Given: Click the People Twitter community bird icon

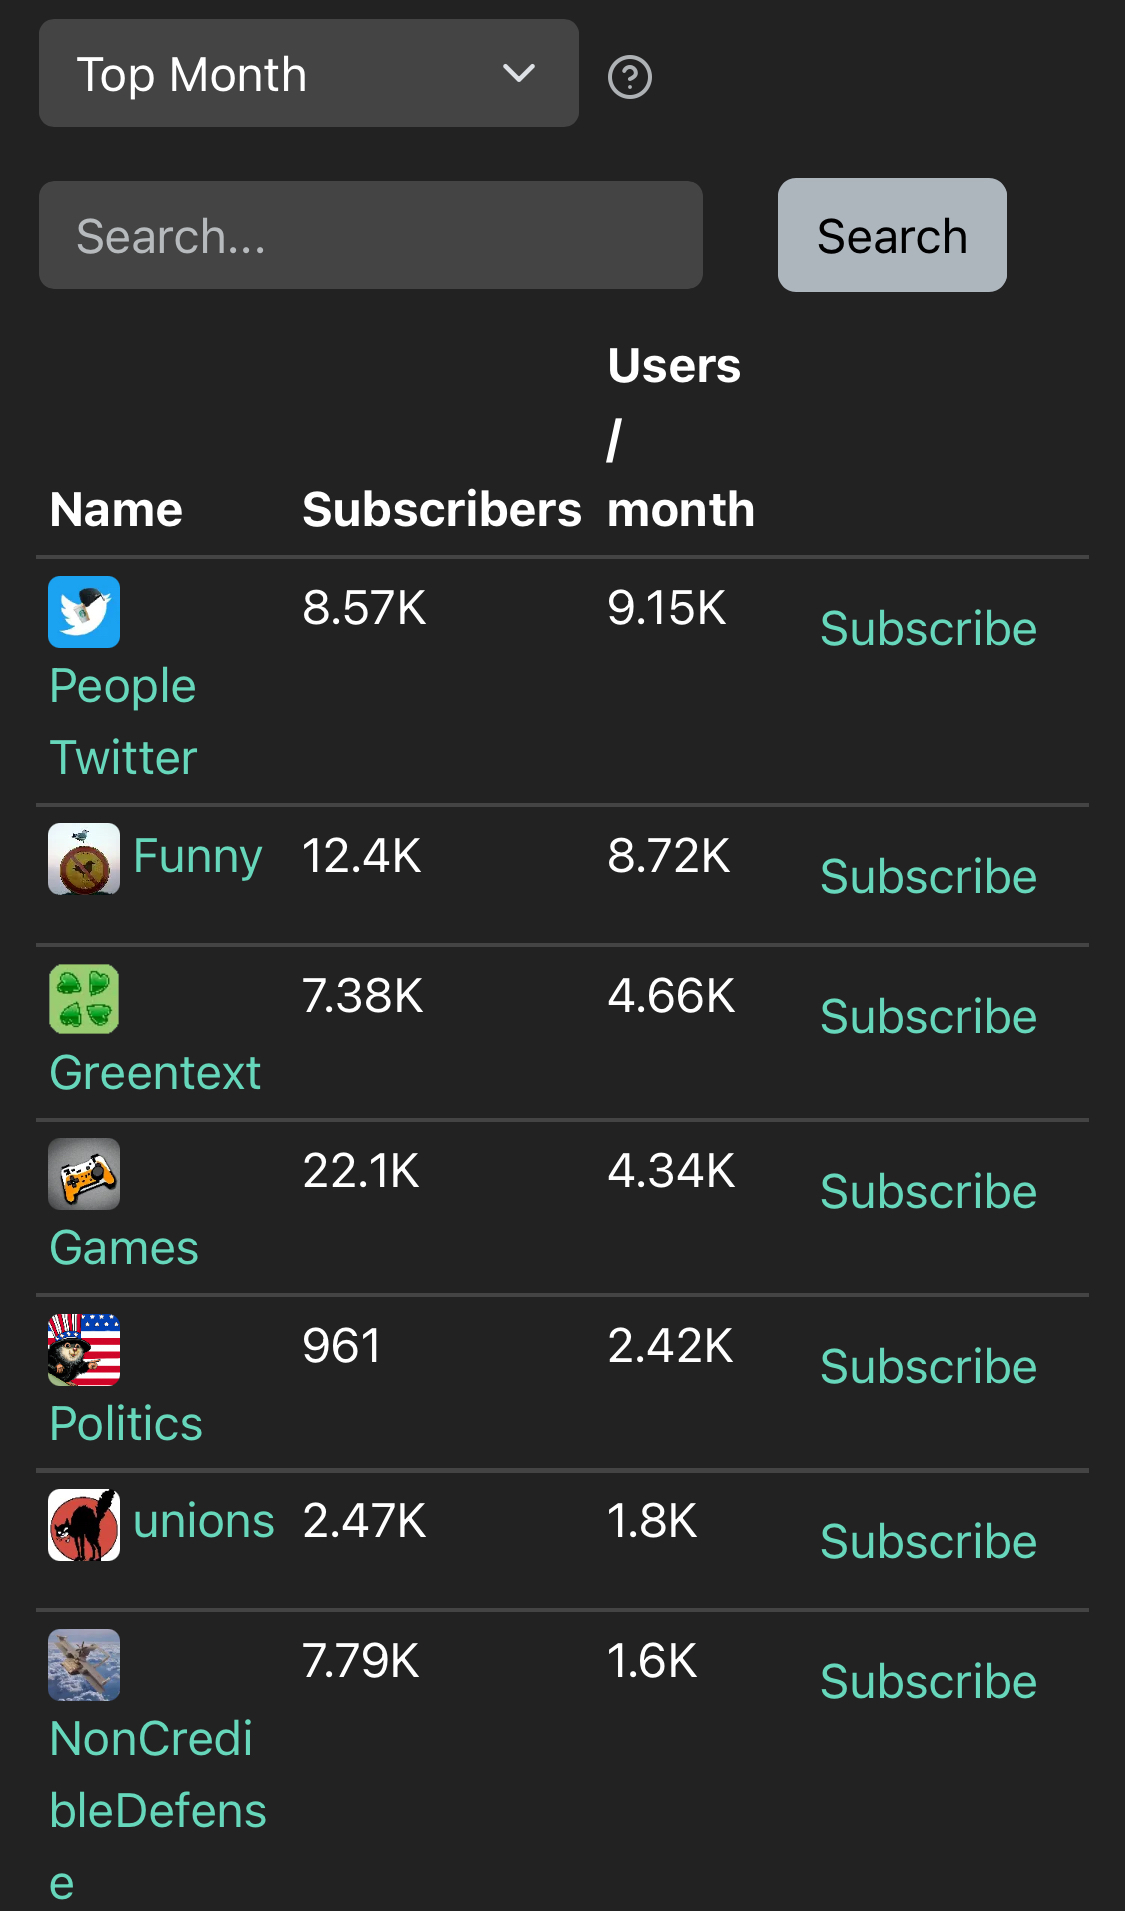Looking at the screenshot, I should click(x=84, y=612).
